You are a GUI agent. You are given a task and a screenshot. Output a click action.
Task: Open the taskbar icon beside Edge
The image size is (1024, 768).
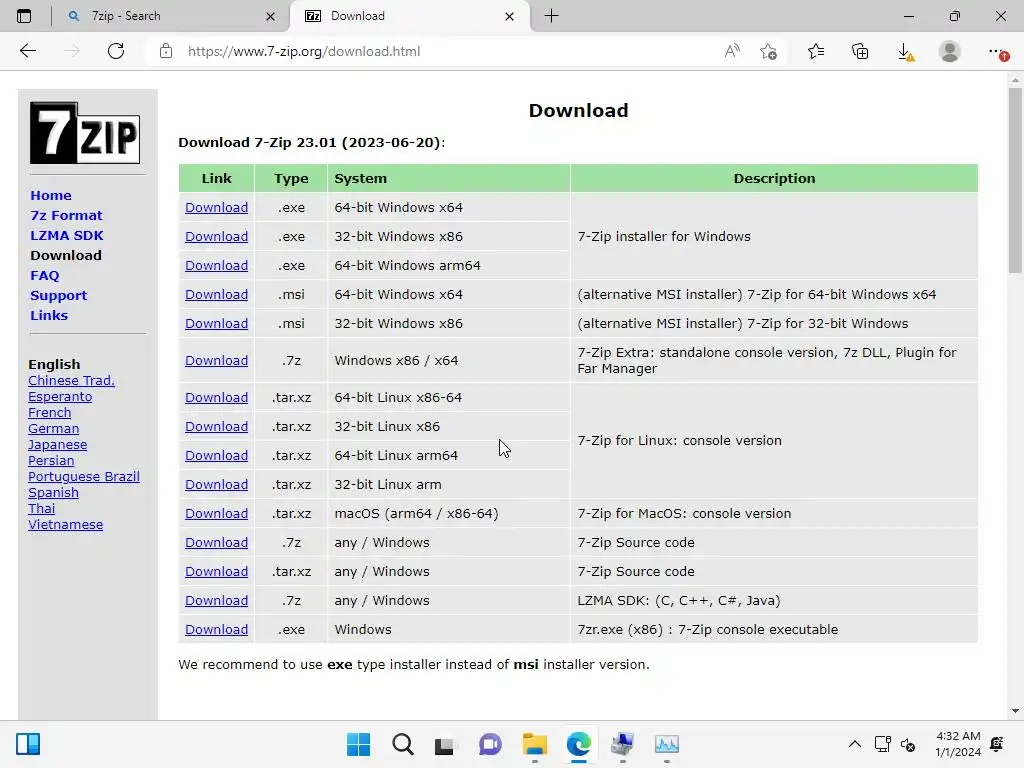pyautogui.click(x=622, y=744)
